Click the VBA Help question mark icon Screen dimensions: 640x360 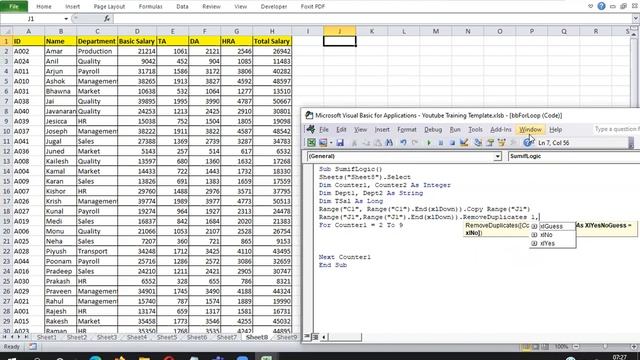527,142
